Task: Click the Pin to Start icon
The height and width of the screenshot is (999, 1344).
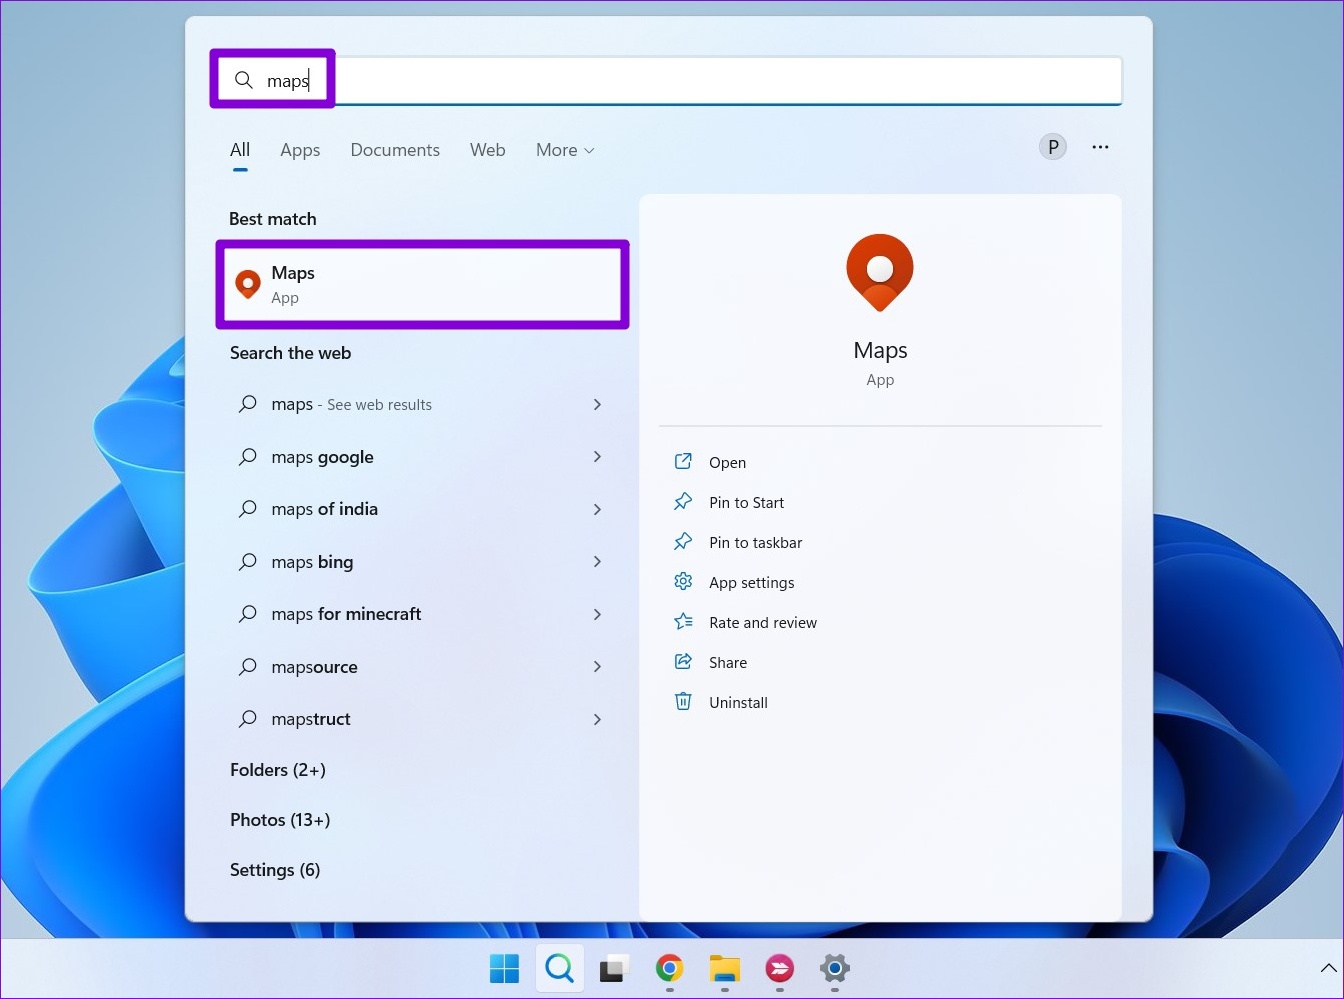Action: click(x=683, y=501)
